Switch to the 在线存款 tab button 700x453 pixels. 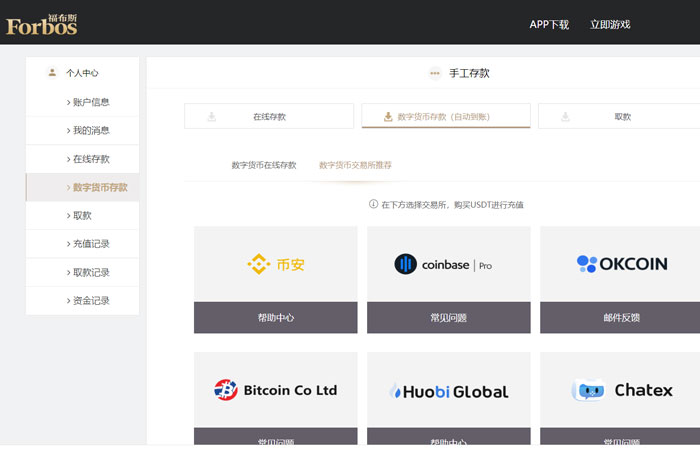(x=269, y=116)
